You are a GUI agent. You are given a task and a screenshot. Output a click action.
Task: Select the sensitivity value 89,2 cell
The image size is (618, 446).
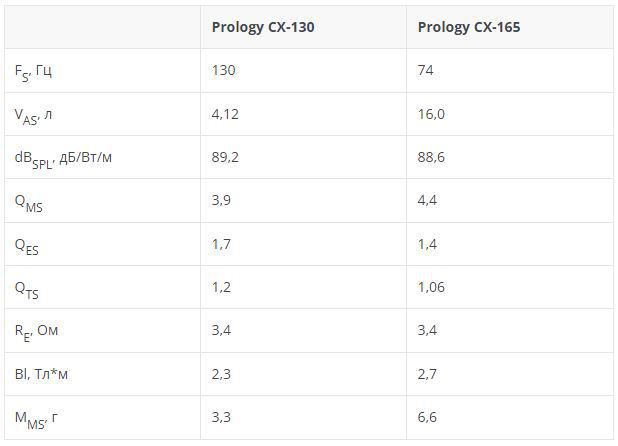(x=226, y=157)
